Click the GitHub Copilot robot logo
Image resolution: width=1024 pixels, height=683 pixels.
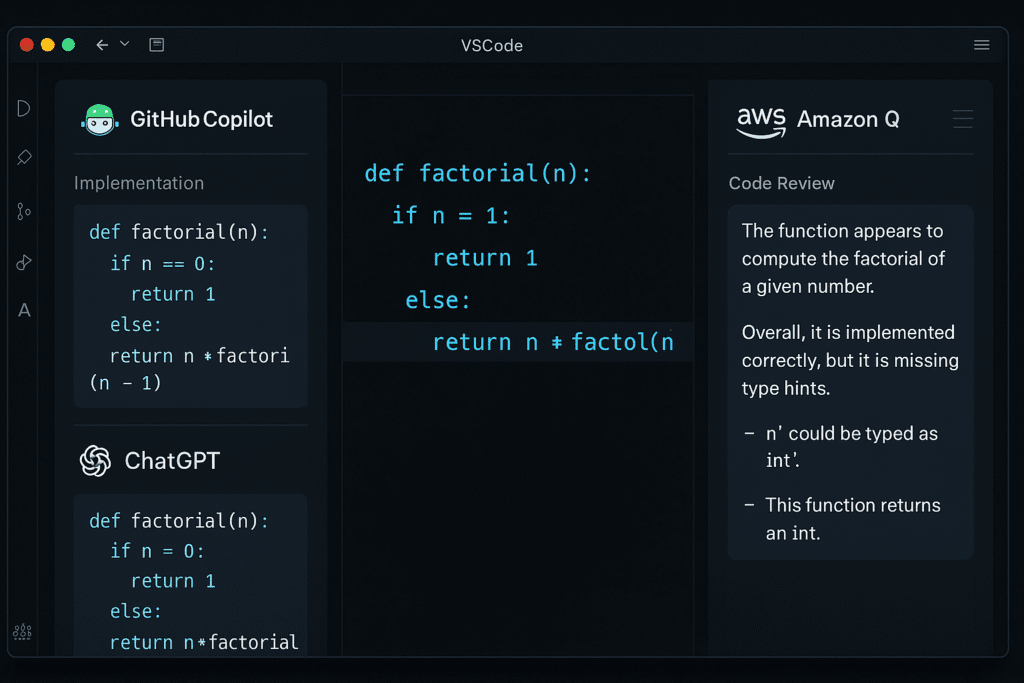[x=98, y=120]
